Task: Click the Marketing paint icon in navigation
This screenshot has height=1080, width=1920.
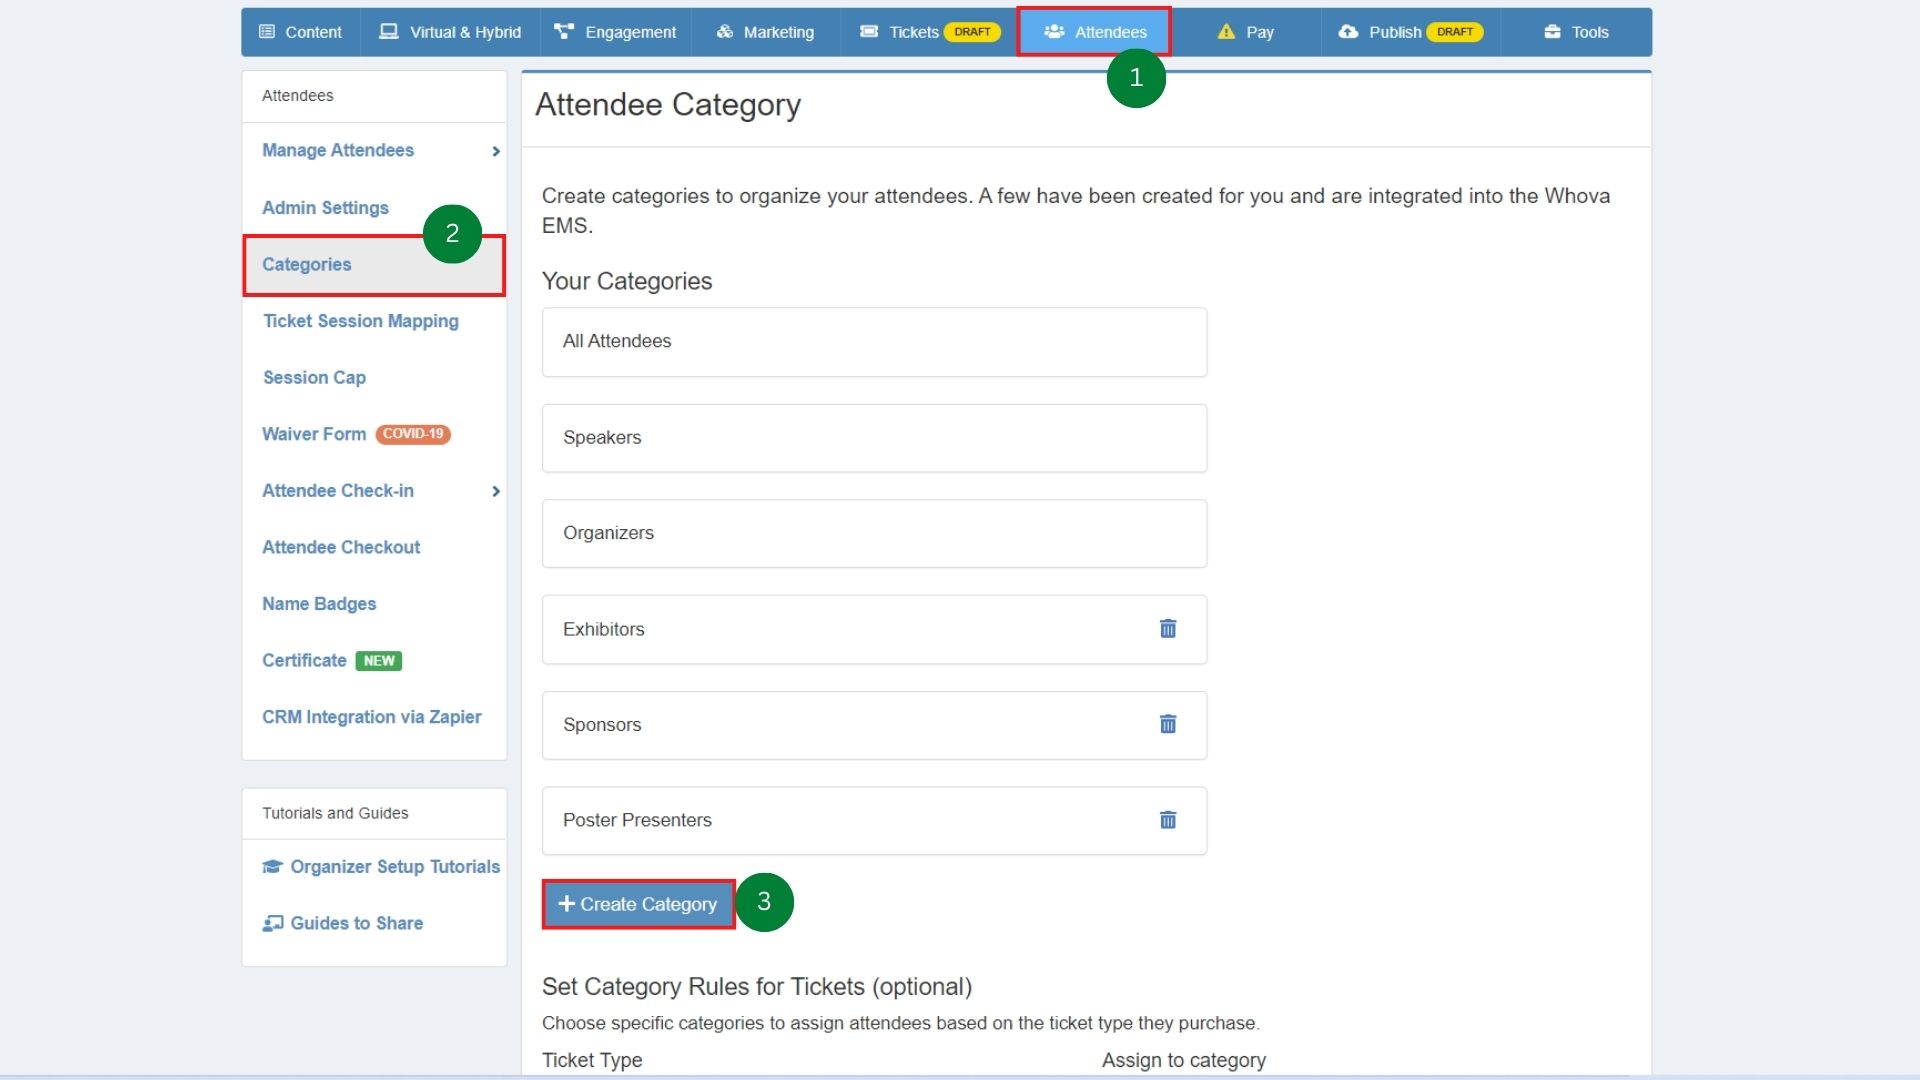Action: pyautogui.click(x=723, y=31)
